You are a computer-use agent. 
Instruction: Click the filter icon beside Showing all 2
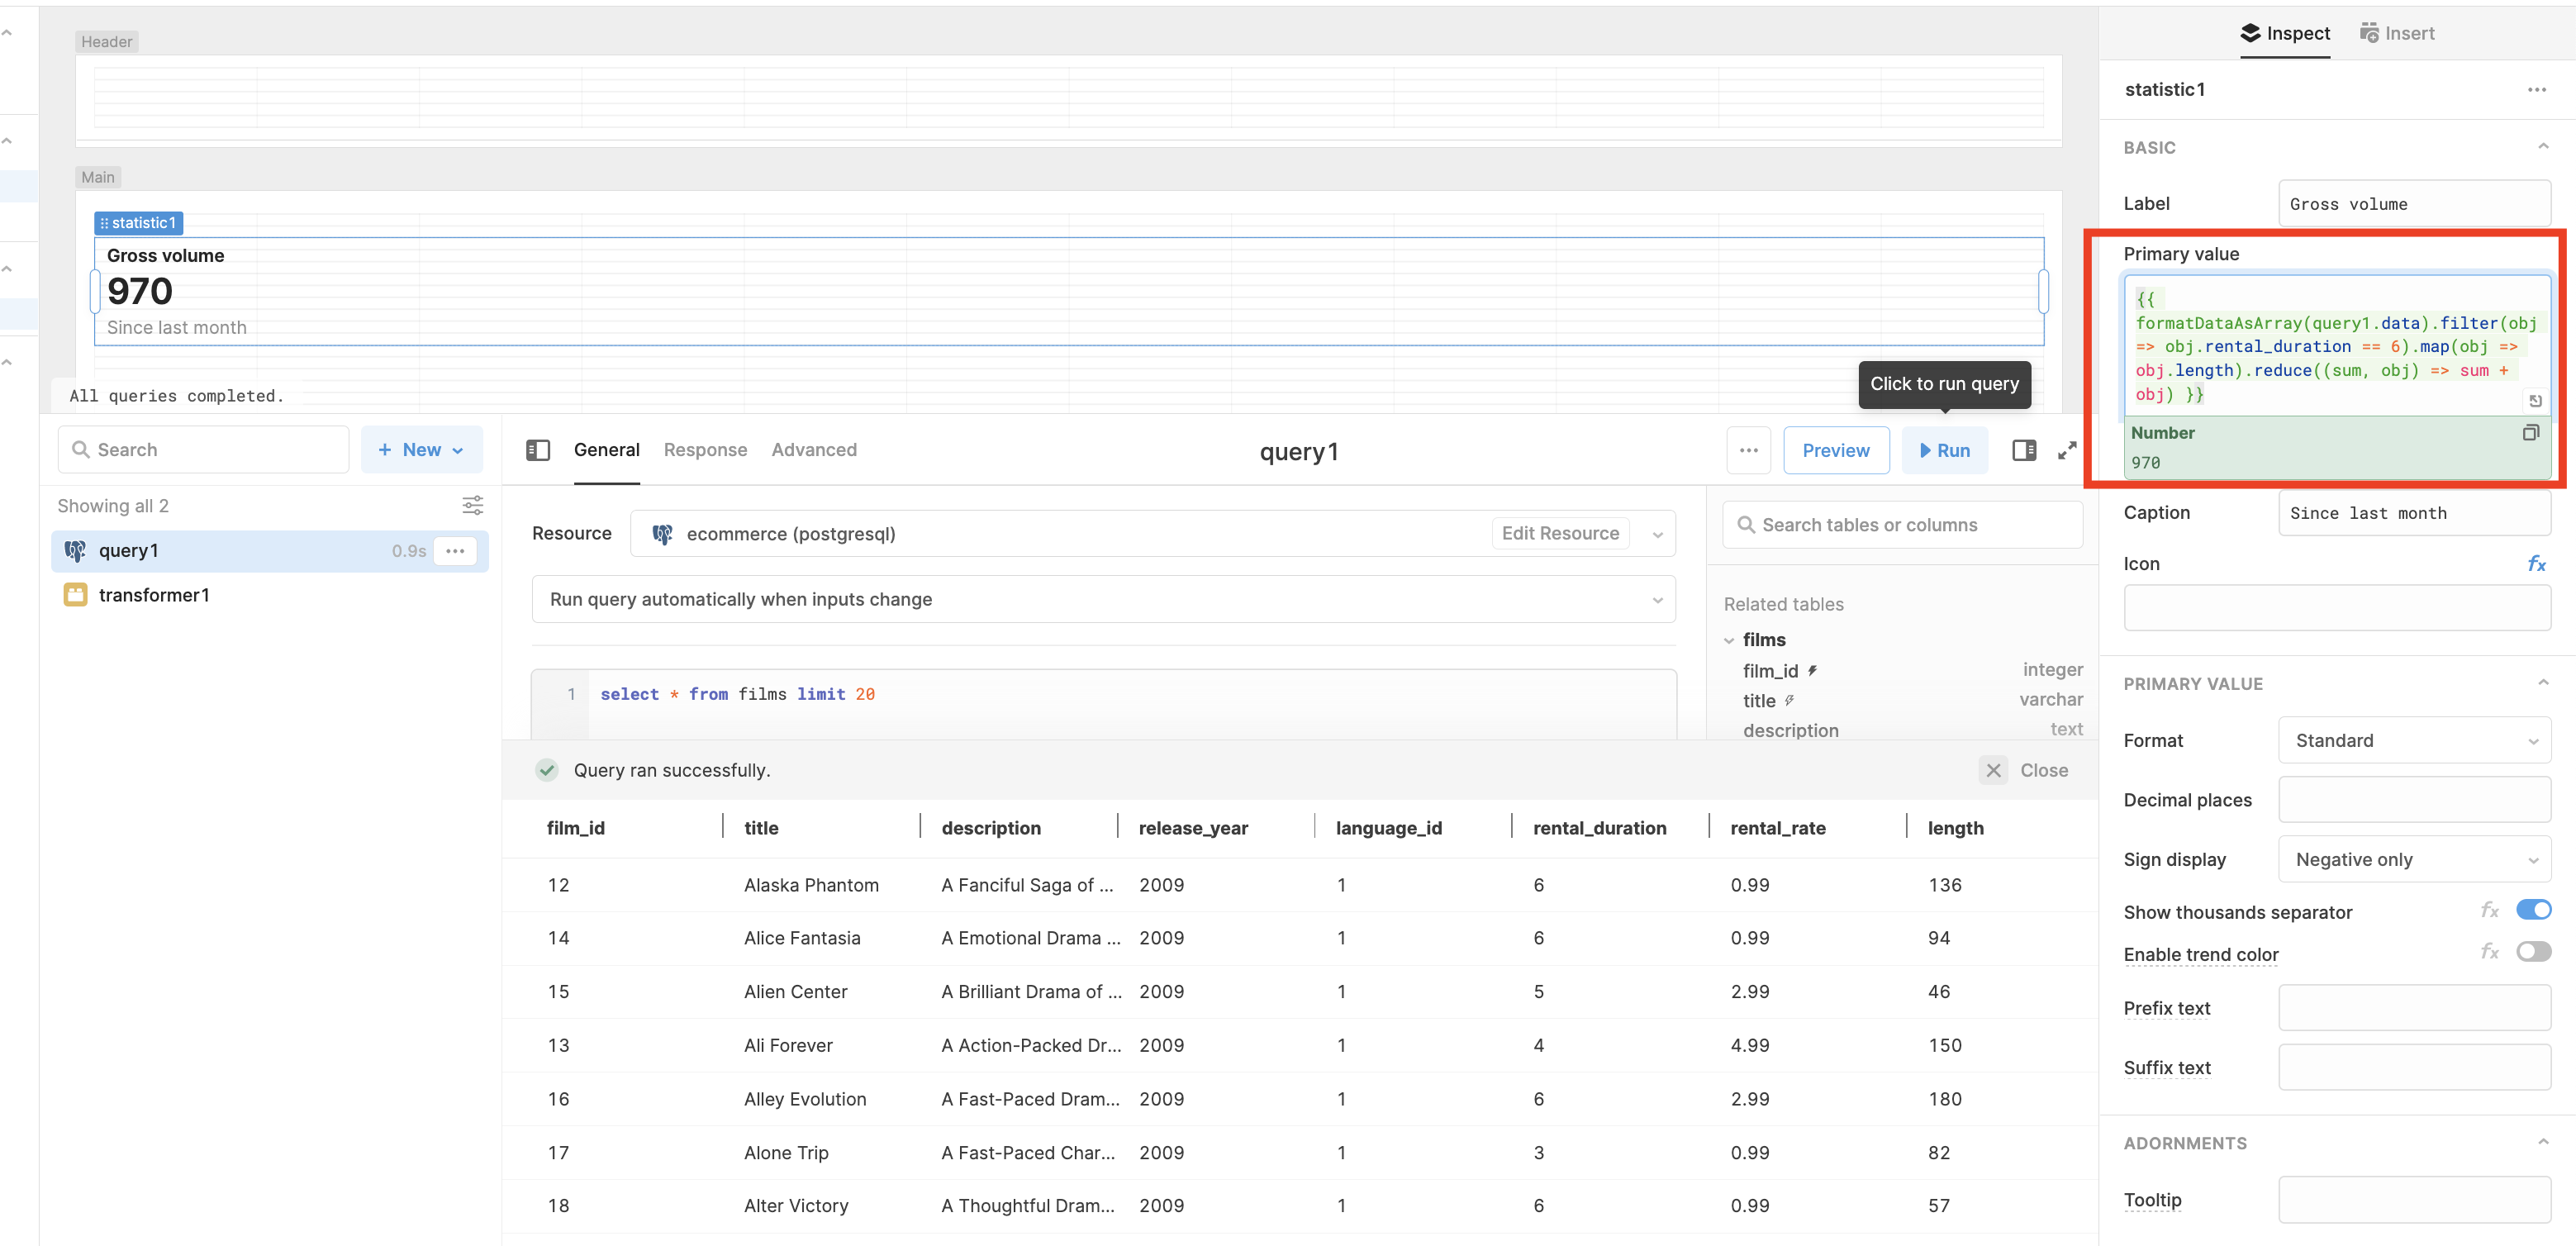472,505
